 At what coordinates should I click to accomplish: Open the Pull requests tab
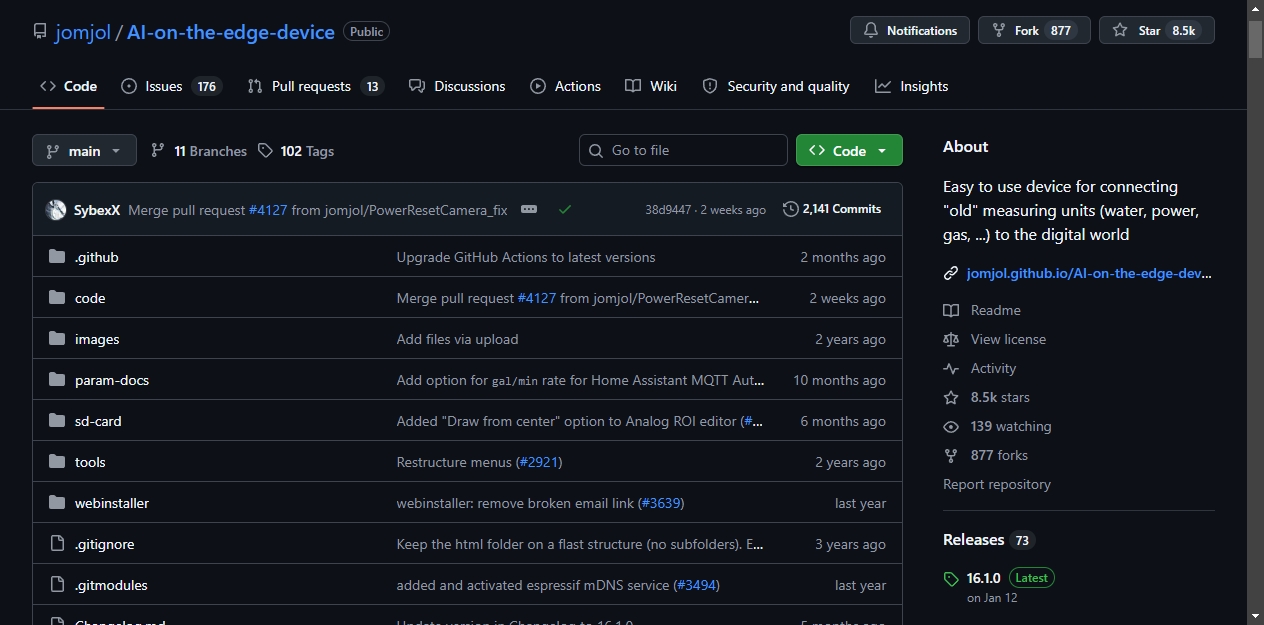[x=315, y=86]
